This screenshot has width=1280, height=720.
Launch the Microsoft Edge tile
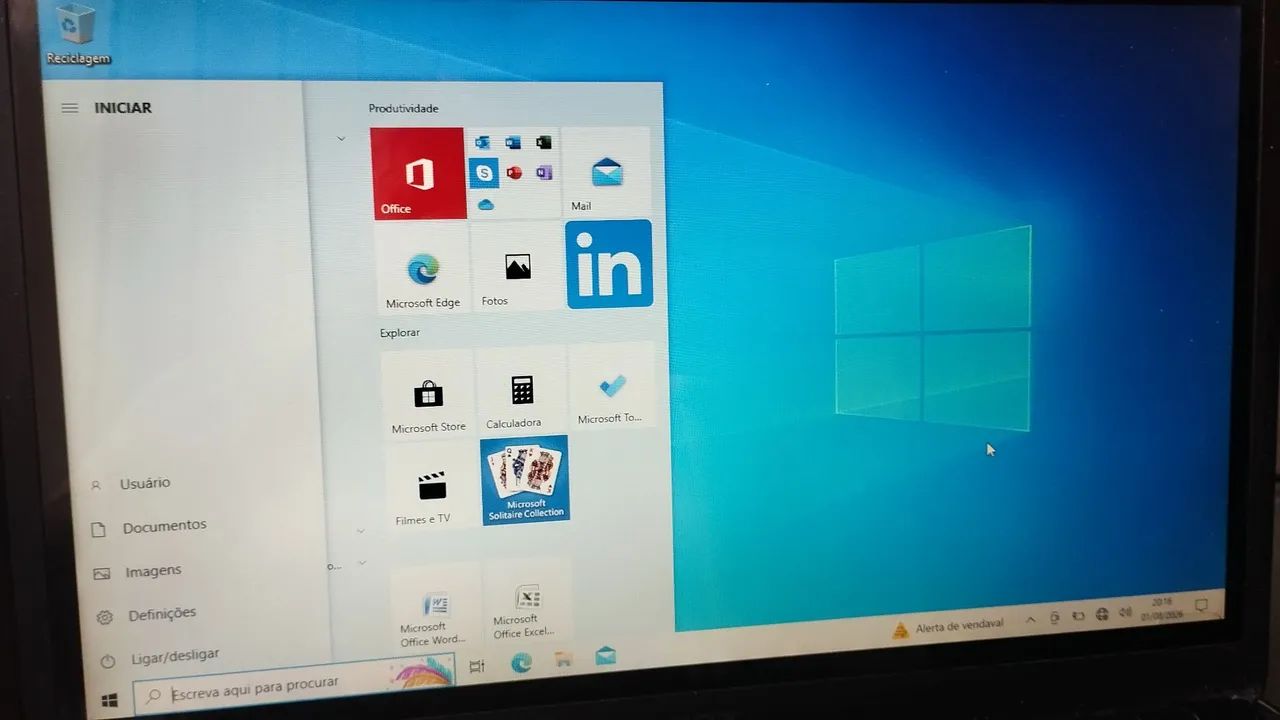click(423, 269)
